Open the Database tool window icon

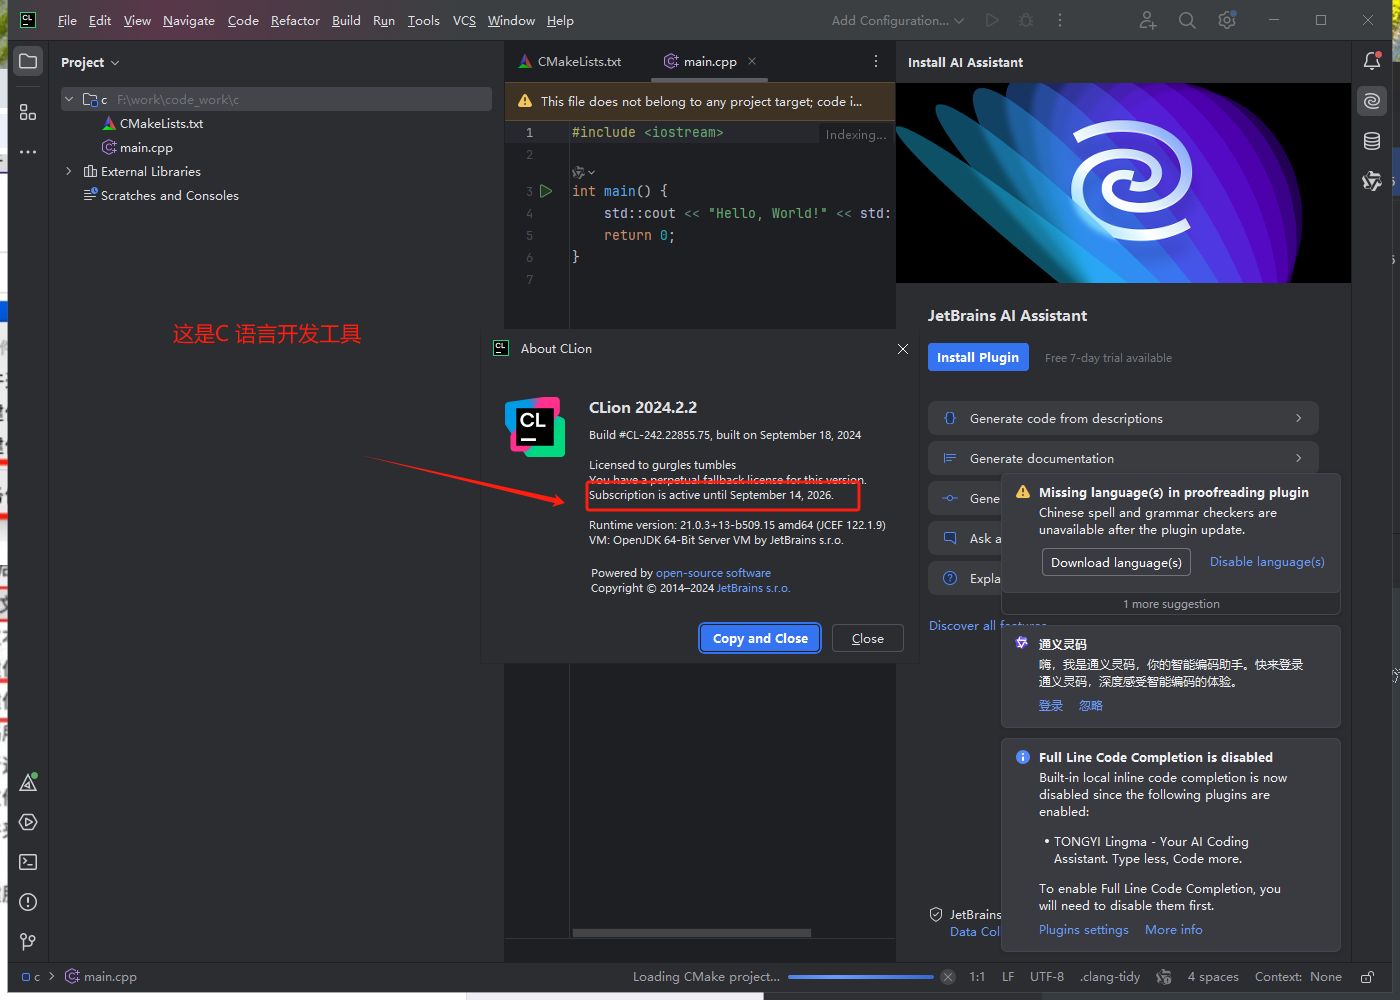pyautogui.click(x=1372, y=141)
